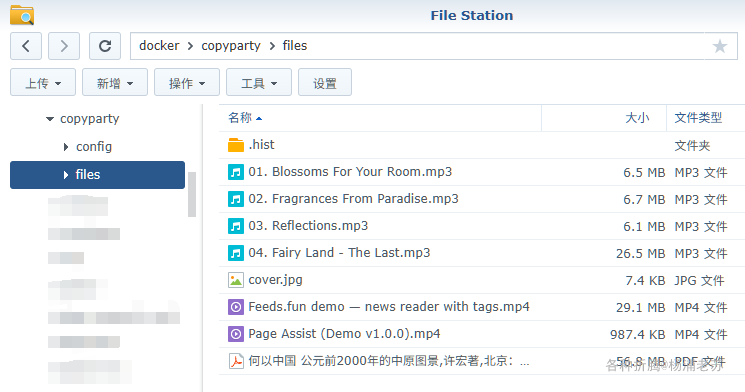The image size is (745, 392).
Task: Click the .hist folder icon
Action: 236,145
